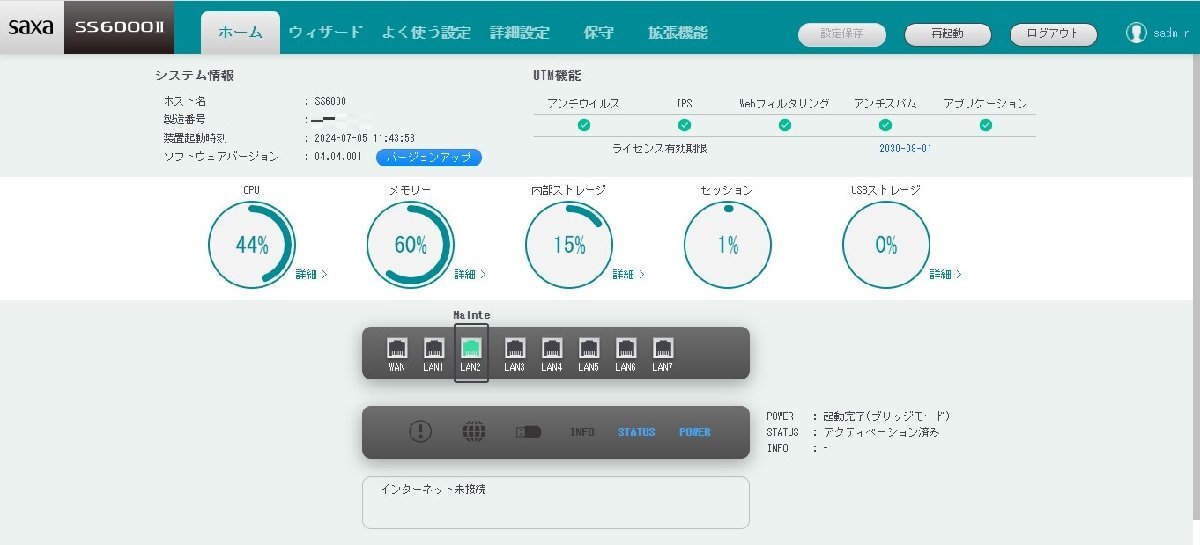Click the LAN1 port icon

tap(434, 348)
